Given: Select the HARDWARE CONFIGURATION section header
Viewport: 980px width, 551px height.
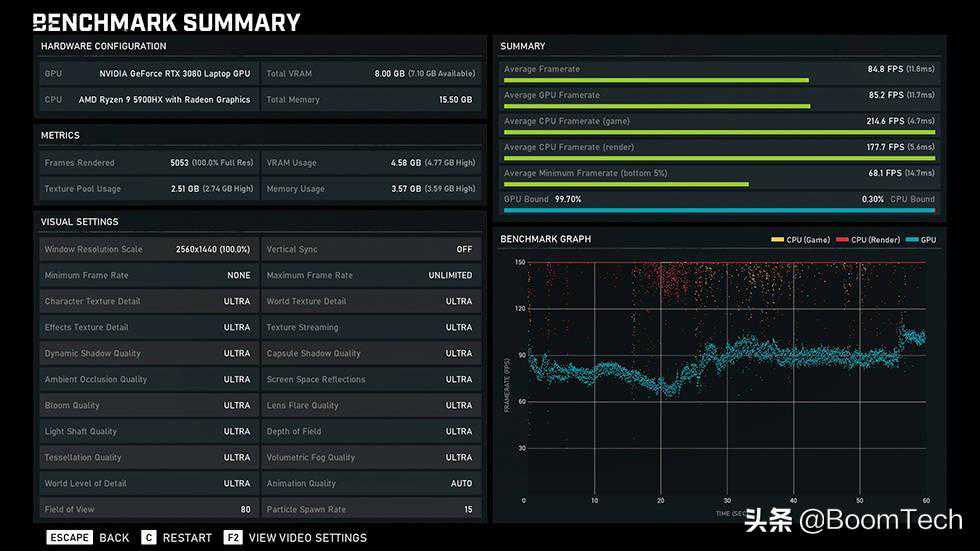Looking at the screenshot, I should (x=104, y=46).
